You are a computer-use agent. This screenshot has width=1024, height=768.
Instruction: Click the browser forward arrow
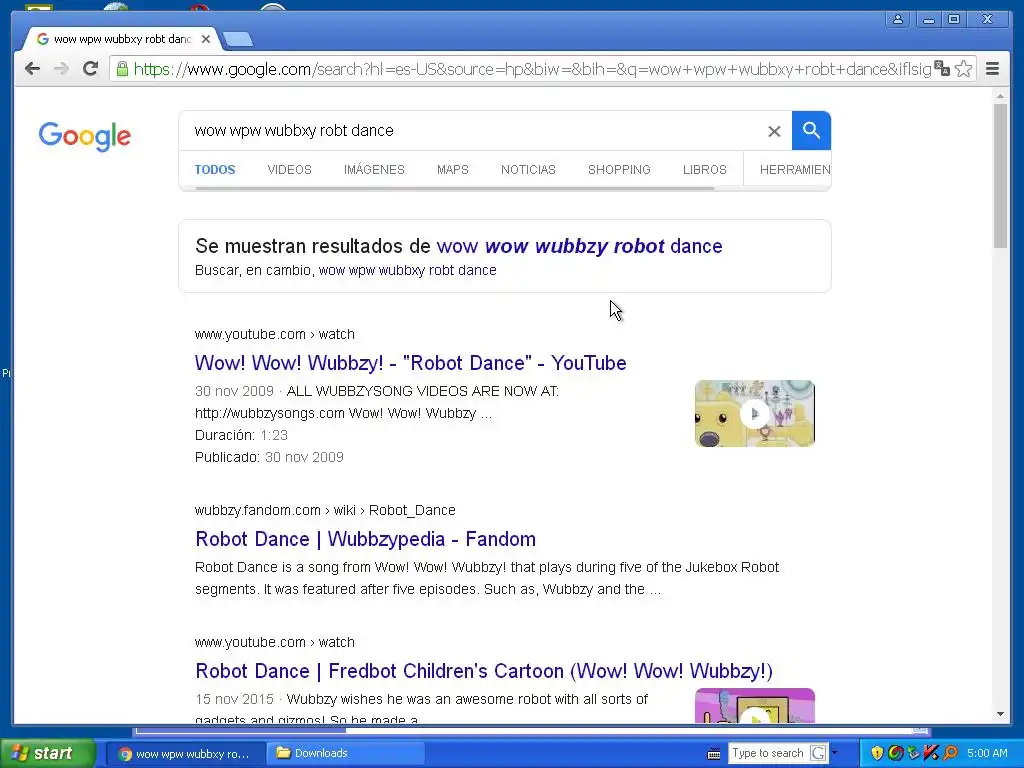61,69
